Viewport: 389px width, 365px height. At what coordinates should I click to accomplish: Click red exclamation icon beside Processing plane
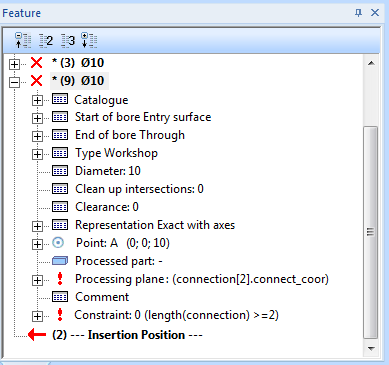pyautogui.click(x=60, y=279)
